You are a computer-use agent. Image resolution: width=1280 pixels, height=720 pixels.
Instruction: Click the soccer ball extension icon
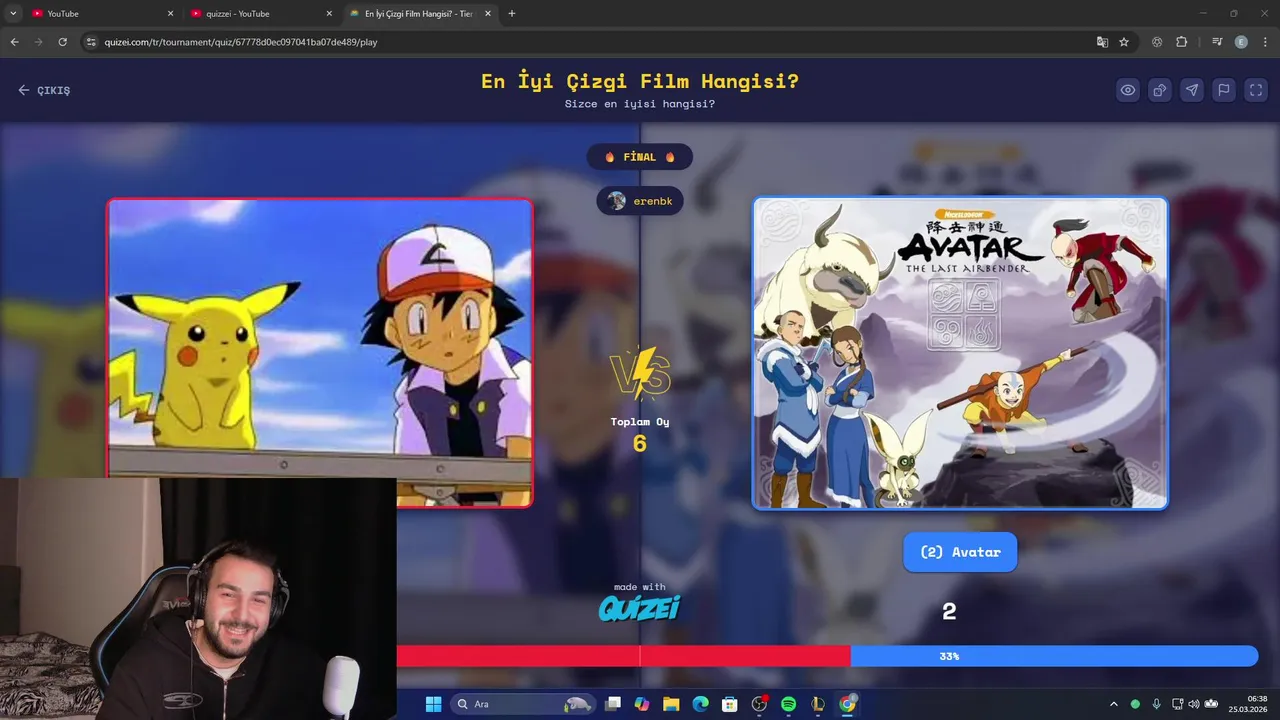tap(1157, 42)
